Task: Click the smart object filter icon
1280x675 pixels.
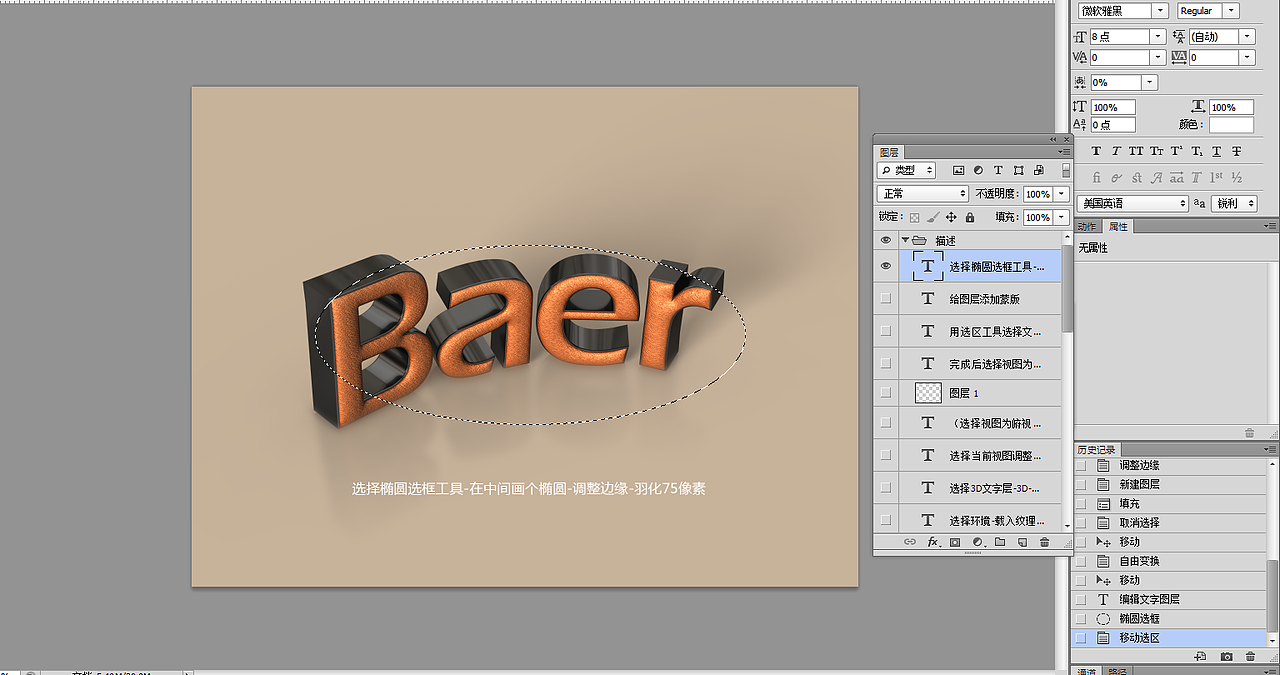Action: pyautogui.click(x=1039, y=171)
